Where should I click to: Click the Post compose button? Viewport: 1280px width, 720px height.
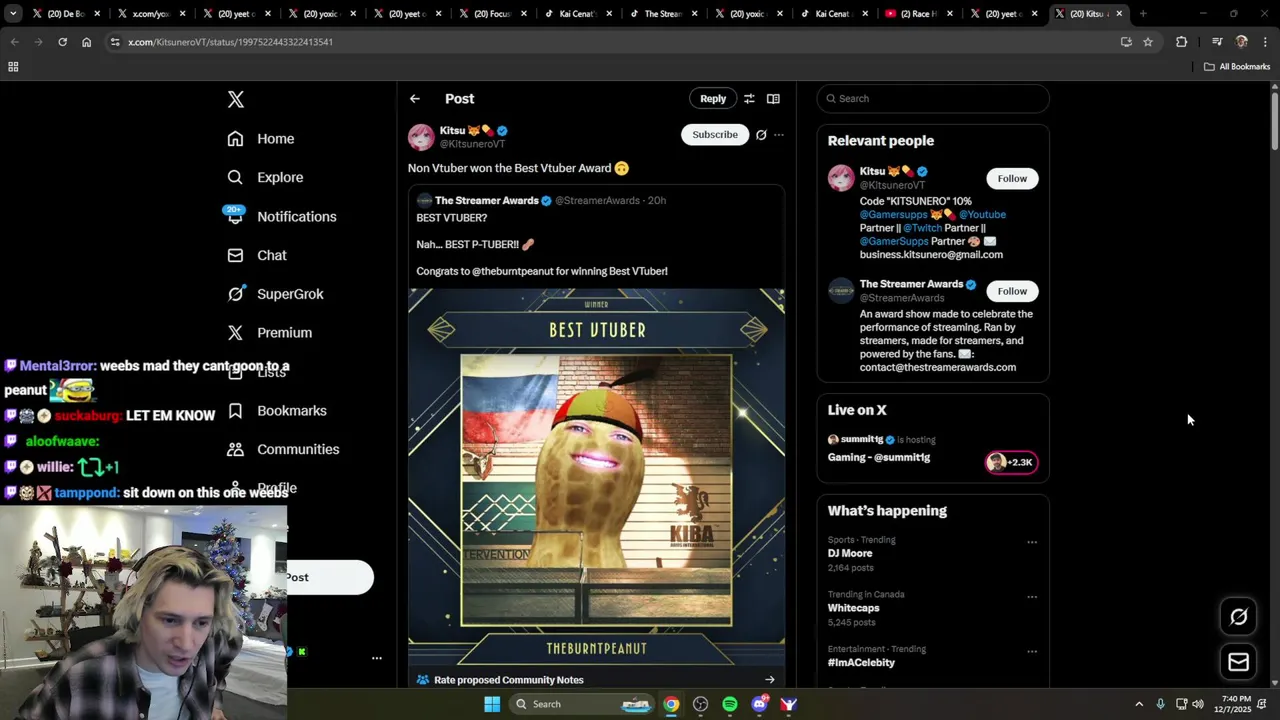(x=330, y=577)
